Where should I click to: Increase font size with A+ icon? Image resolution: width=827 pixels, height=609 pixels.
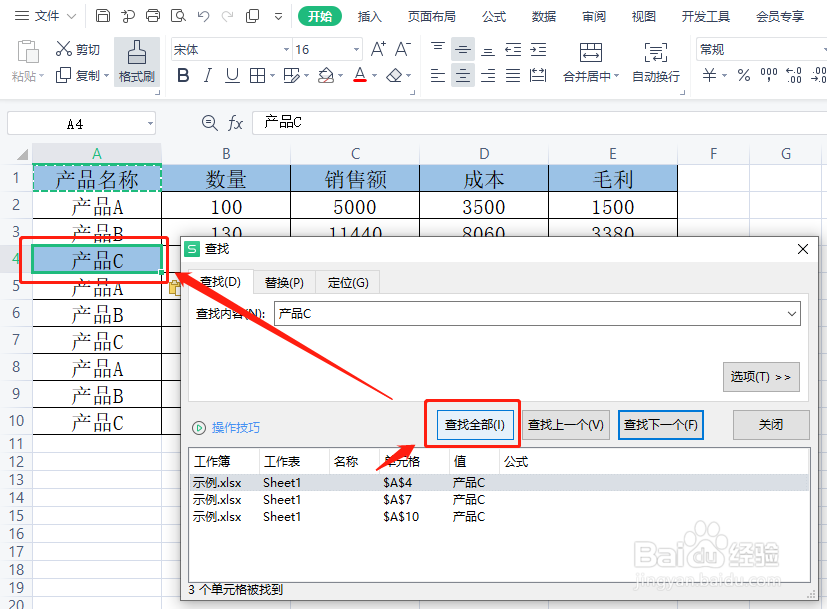pos(377,46)
